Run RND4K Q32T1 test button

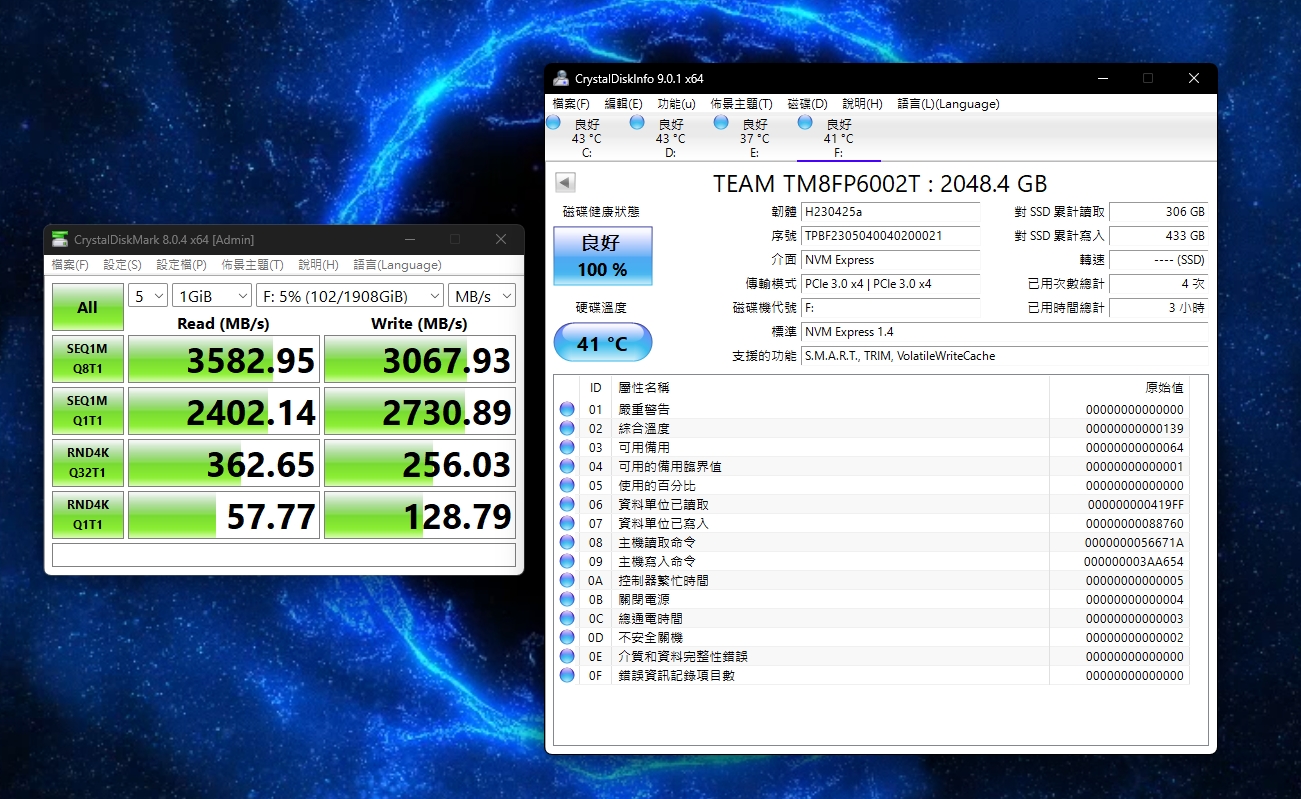pyautogui.click(x=88, y=464)
